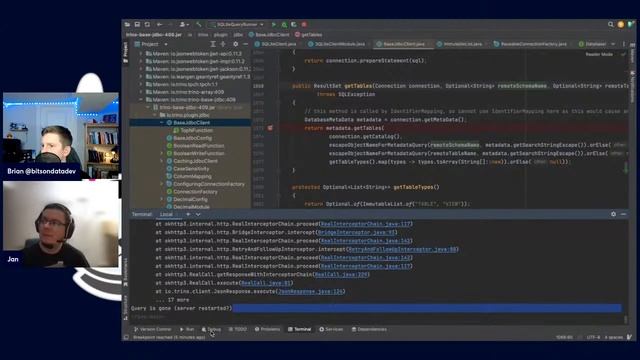This screenshot has width=640, height=360.
Task: Switch to the Database editor tab
Action: pos(593,44)
